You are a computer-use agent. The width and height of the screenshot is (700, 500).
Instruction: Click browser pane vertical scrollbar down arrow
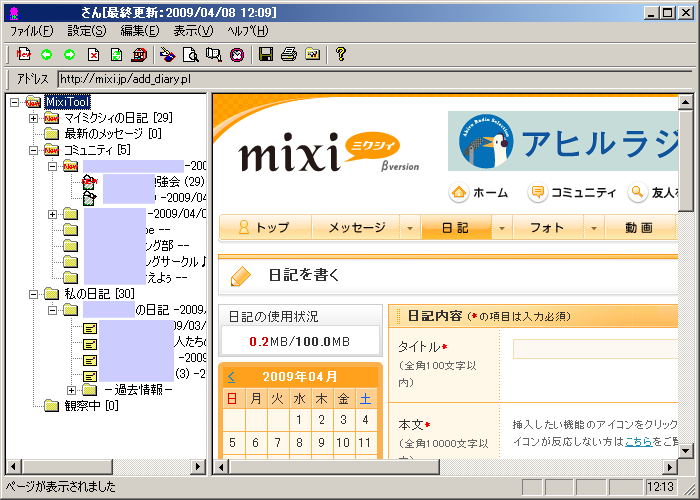click(x=685, y=451)
